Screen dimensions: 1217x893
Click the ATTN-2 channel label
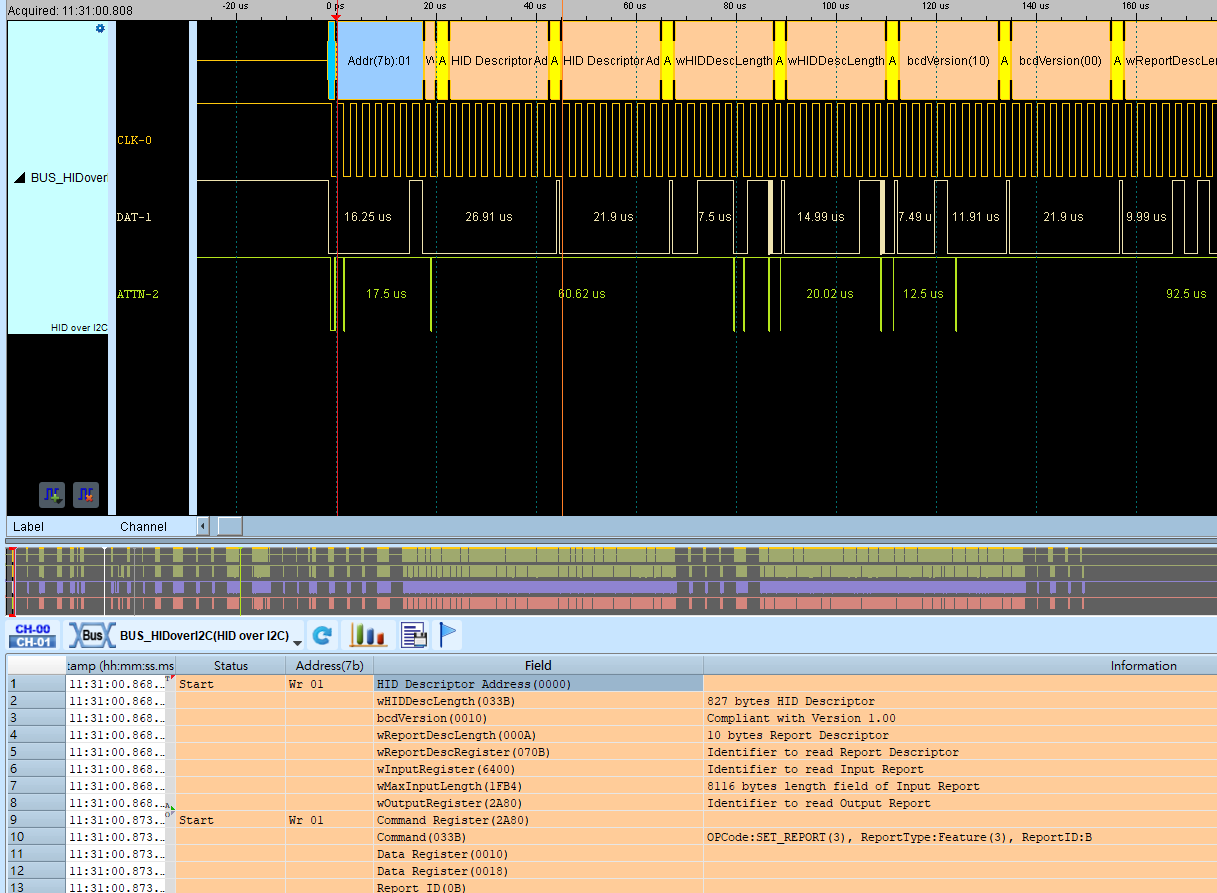coord(138,293)
